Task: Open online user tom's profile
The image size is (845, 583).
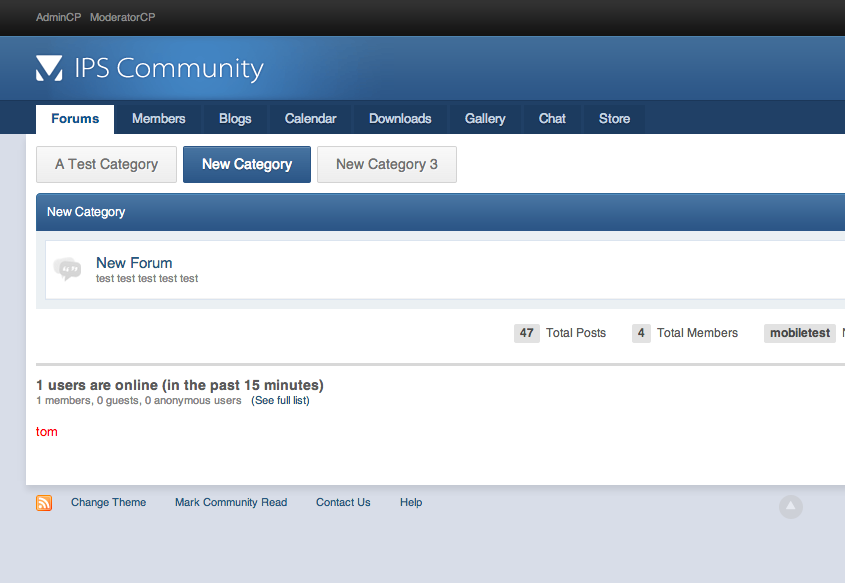Action: 47,432
